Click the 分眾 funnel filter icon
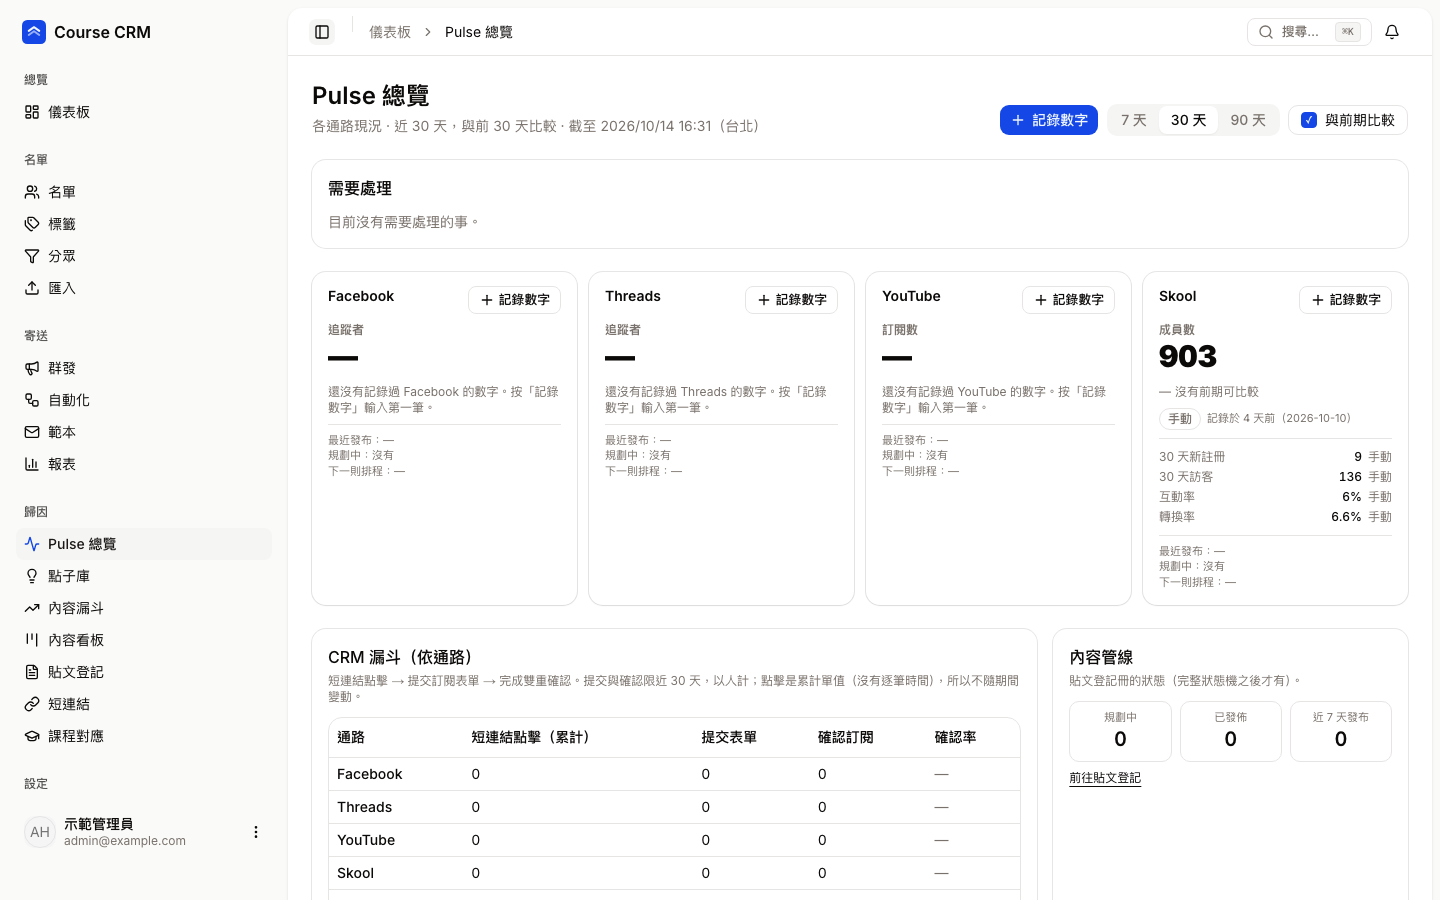Image resolution: width=1440 pixels, height=900 pixels. (32, 256)
